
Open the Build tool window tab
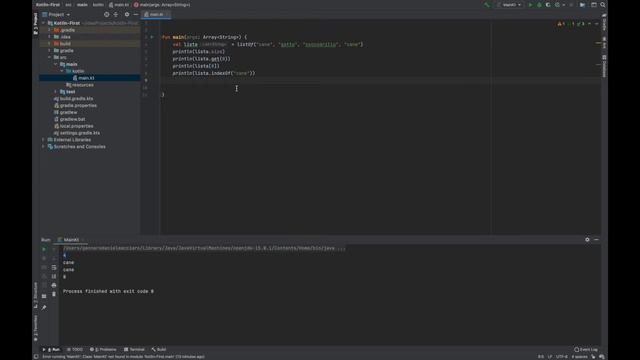coord(159,349)
